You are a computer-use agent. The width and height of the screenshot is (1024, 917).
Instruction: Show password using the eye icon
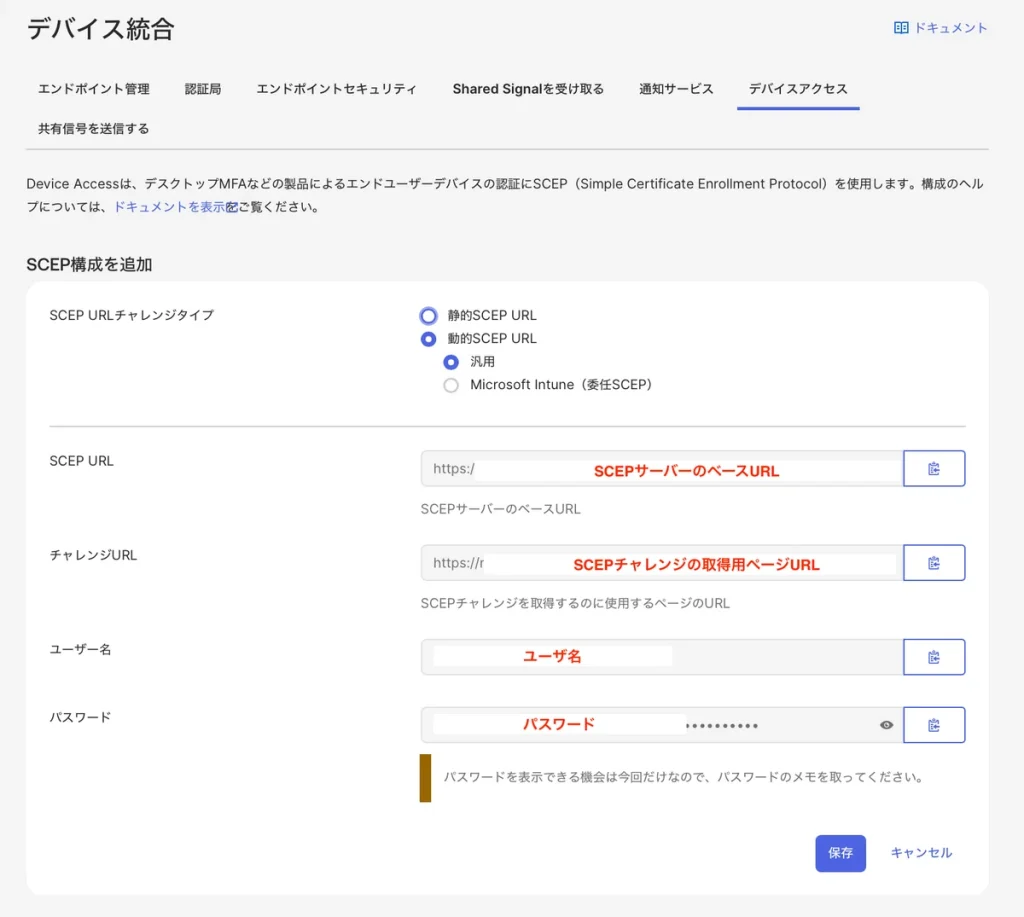coord(886,725)
